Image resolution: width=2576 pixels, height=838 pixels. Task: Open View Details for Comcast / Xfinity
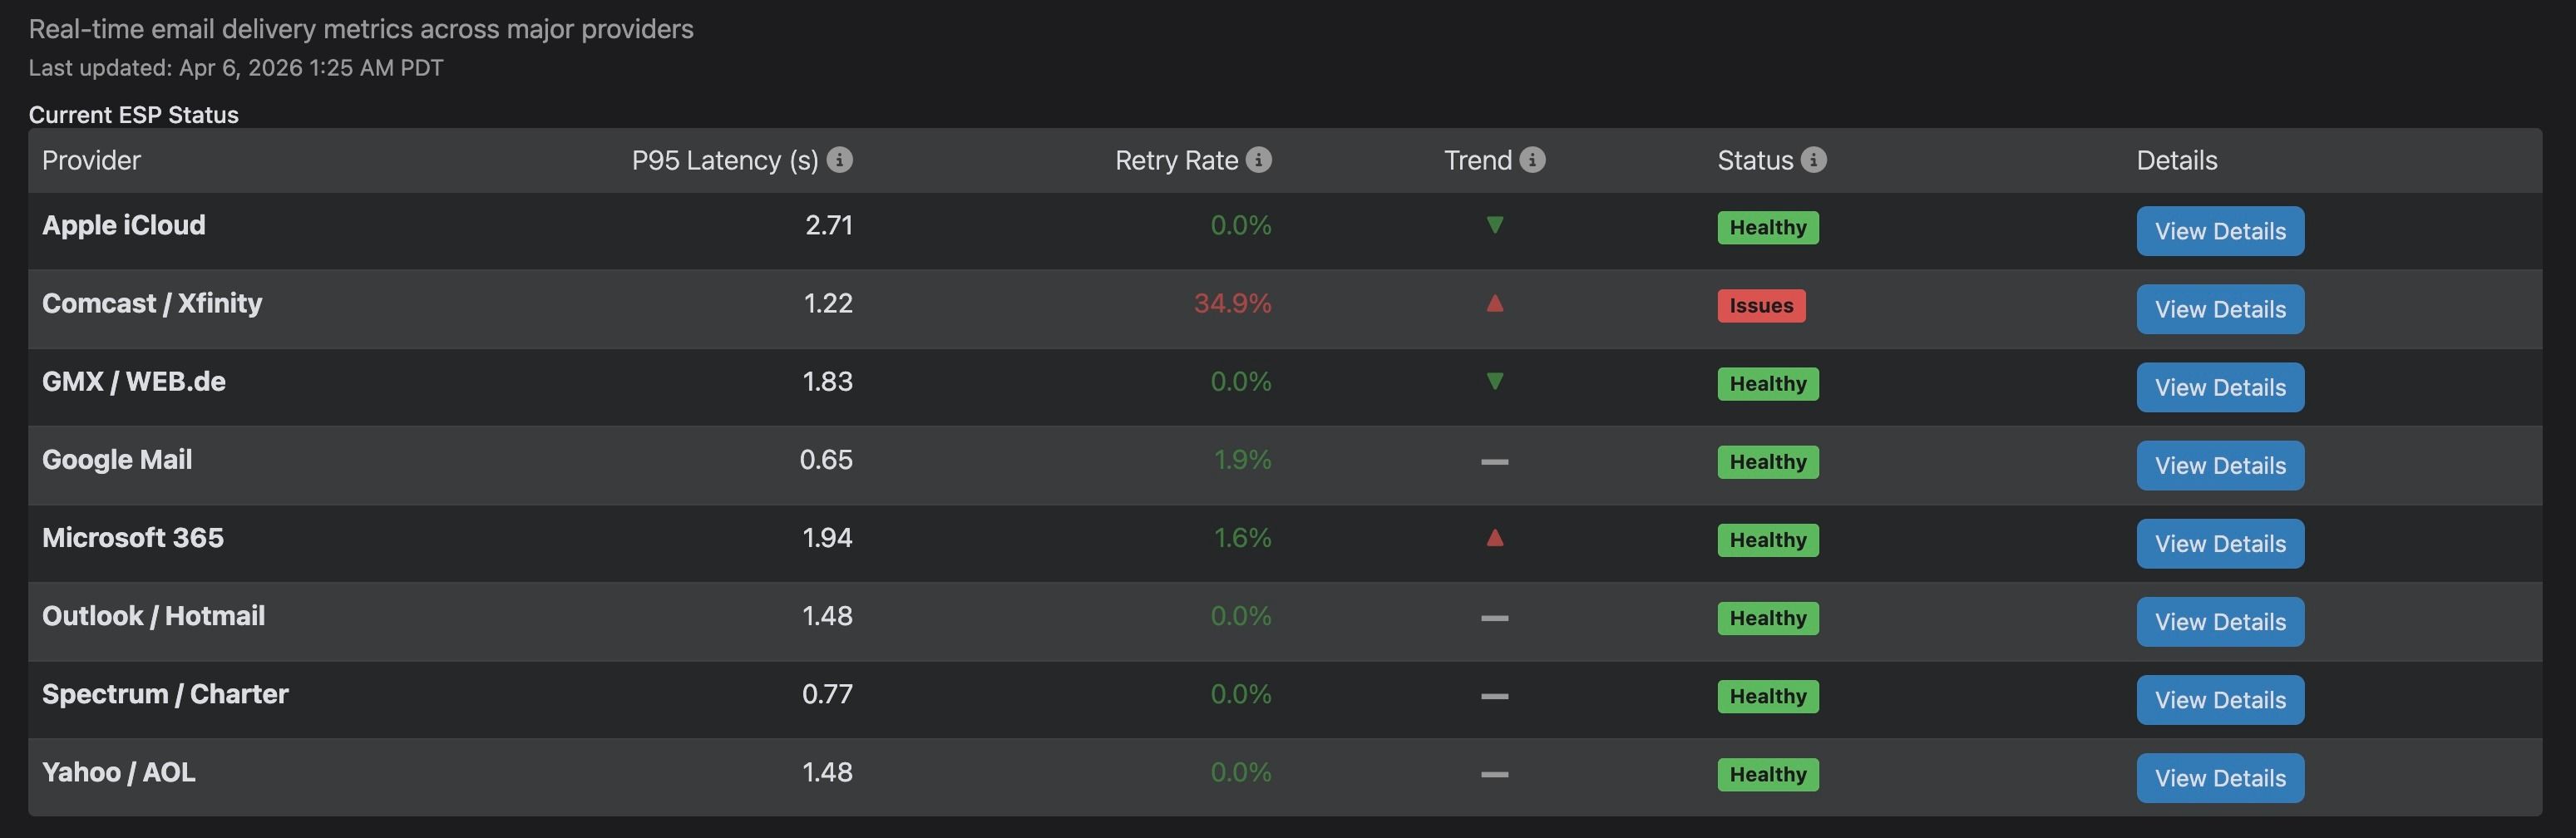click(x=2219, y=309)
